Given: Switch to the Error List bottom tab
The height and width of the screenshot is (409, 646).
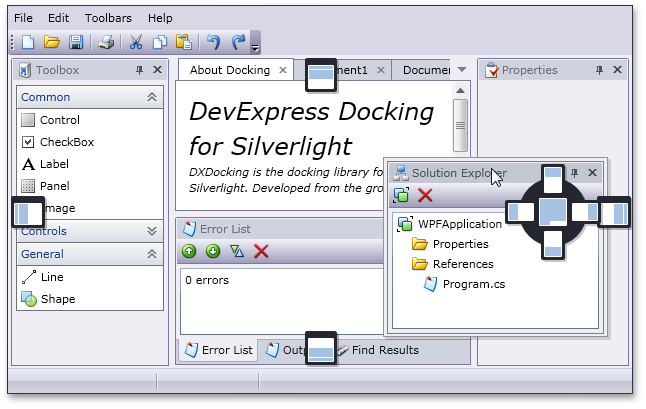Looking at the screenshot, I should (219, 350).
